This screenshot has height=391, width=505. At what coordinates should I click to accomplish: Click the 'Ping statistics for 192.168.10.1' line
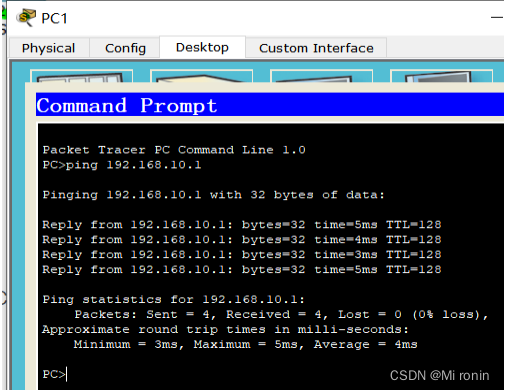click(x=173, y=299)
